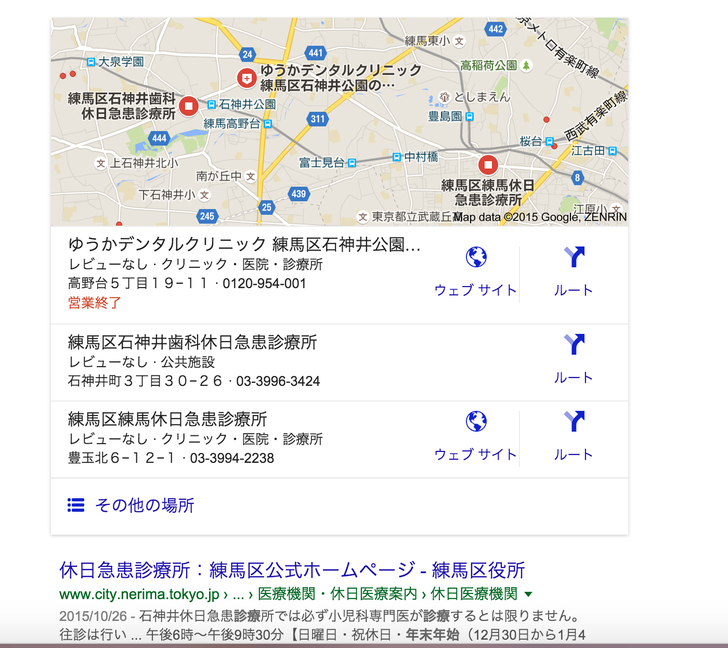Open website globe icon for ゆうかデンタルクリニック
728x648 pixels.
[x=476, y=257]
